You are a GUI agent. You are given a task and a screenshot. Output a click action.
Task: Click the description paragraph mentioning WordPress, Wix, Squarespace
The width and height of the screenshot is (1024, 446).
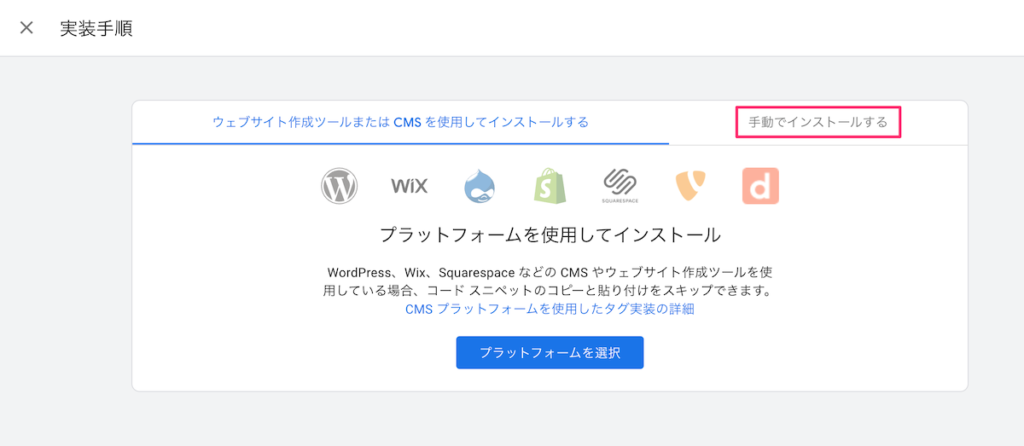click(x=549, y=281)
